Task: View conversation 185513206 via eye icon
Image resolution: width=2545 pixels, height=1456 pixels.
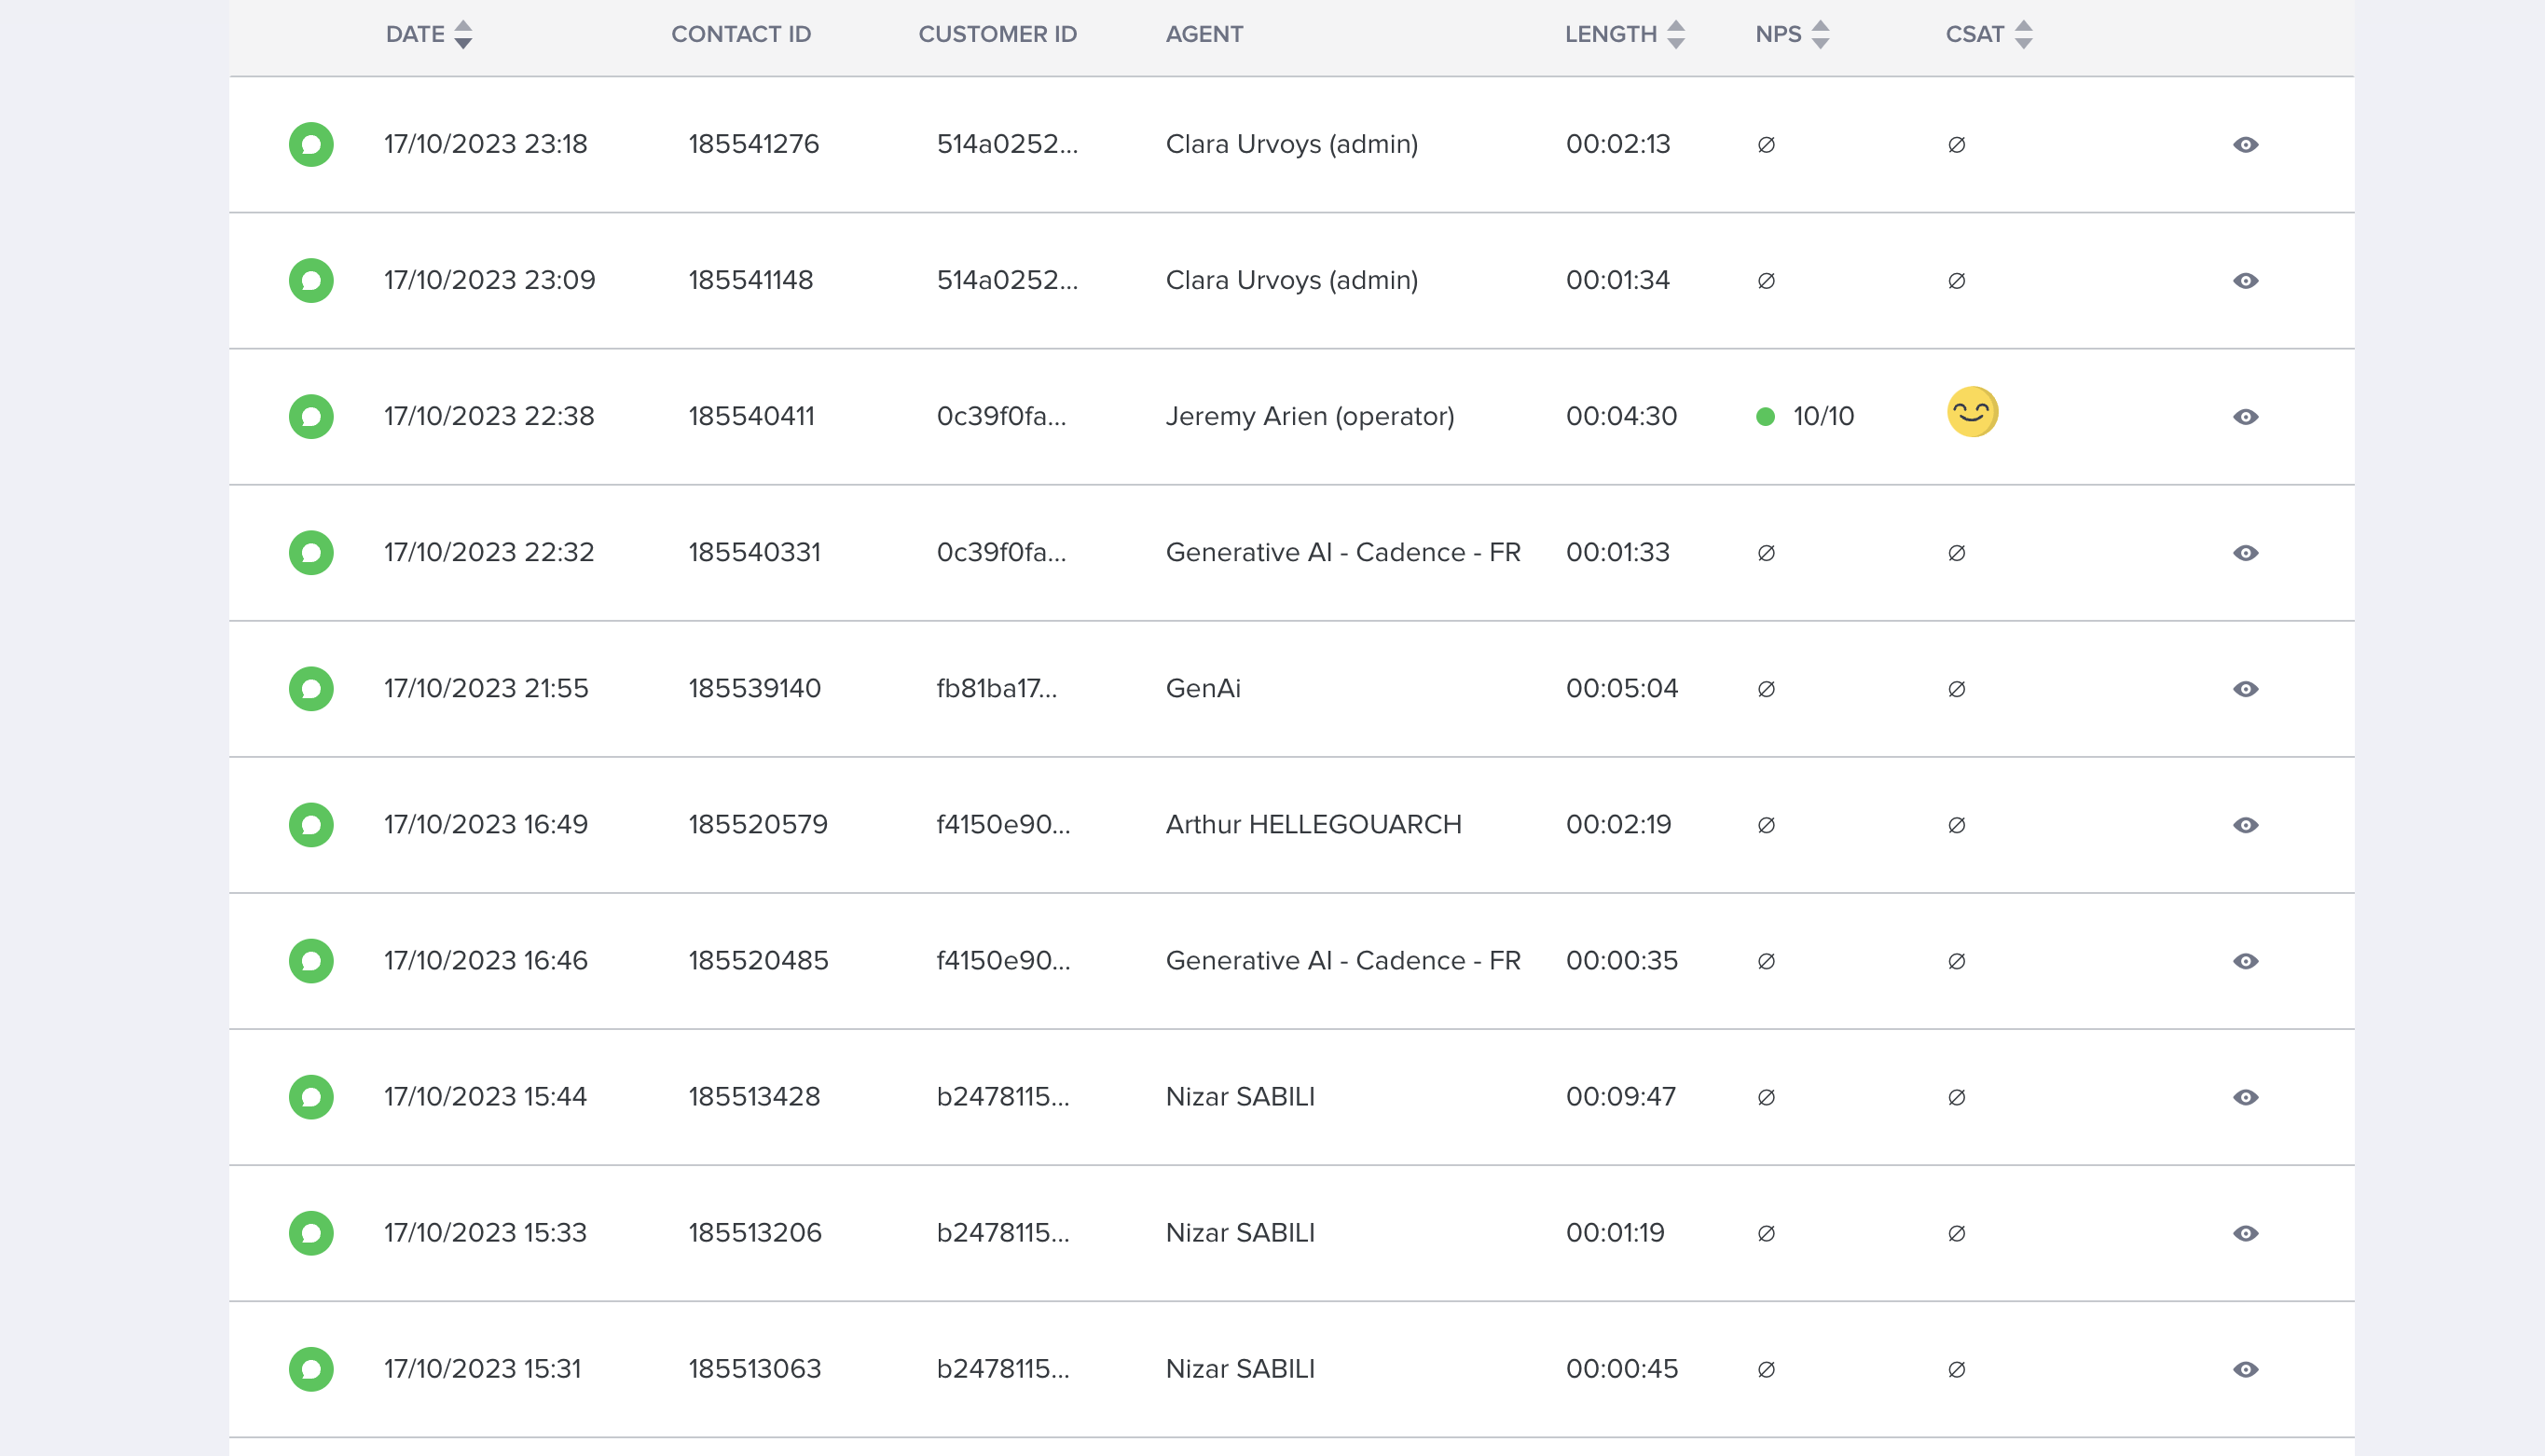Action: coord(2245,1232)
